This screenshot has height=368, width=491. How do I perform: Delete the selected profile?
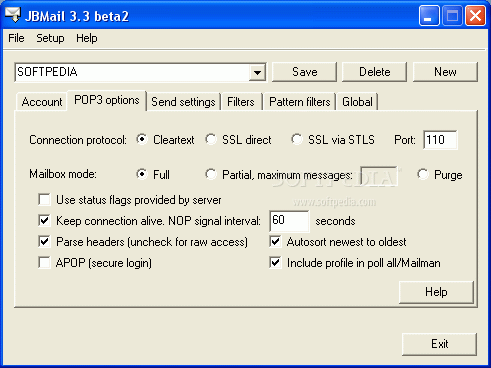(374, 72)
